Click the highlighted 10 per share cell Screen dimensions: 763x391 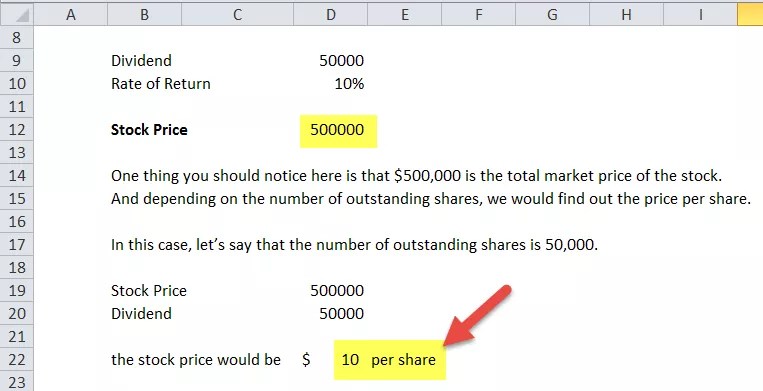pyautogui.click(x=389, y=360)
